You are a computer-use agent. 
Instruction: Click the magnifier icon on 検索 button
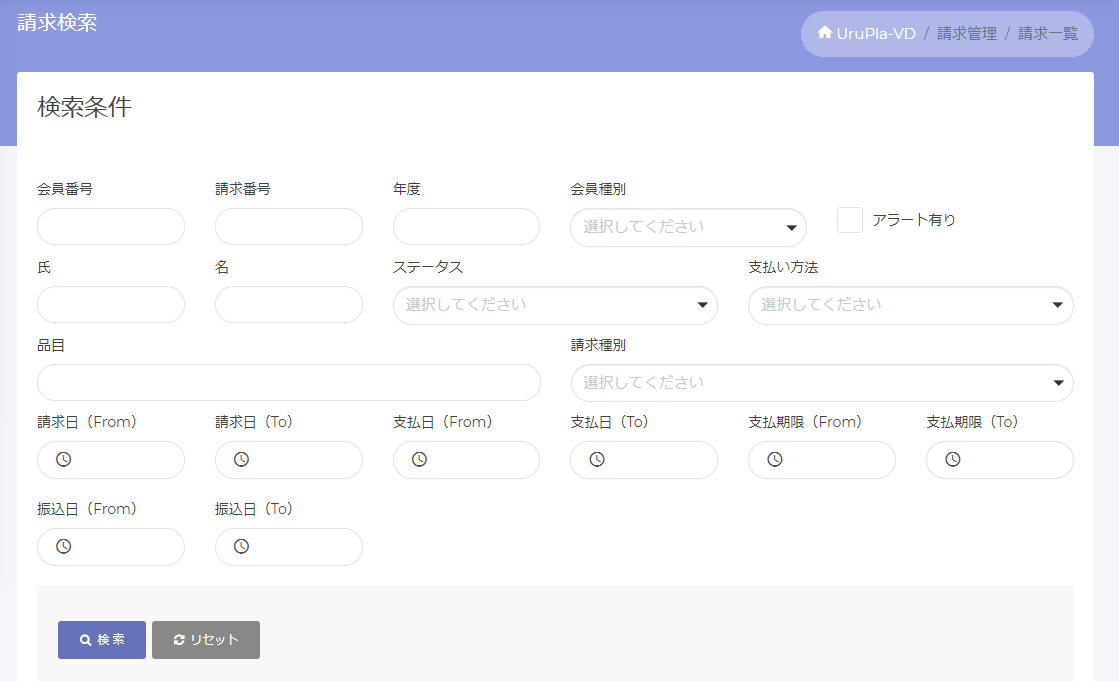(x=85, y=640)
